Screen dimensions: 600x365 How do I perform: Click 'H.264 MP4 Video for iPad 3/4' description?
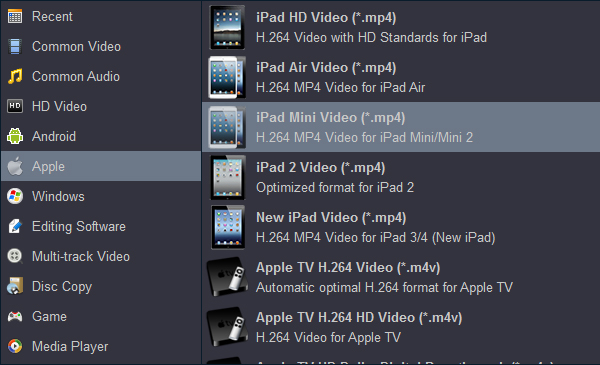(375, 238)
